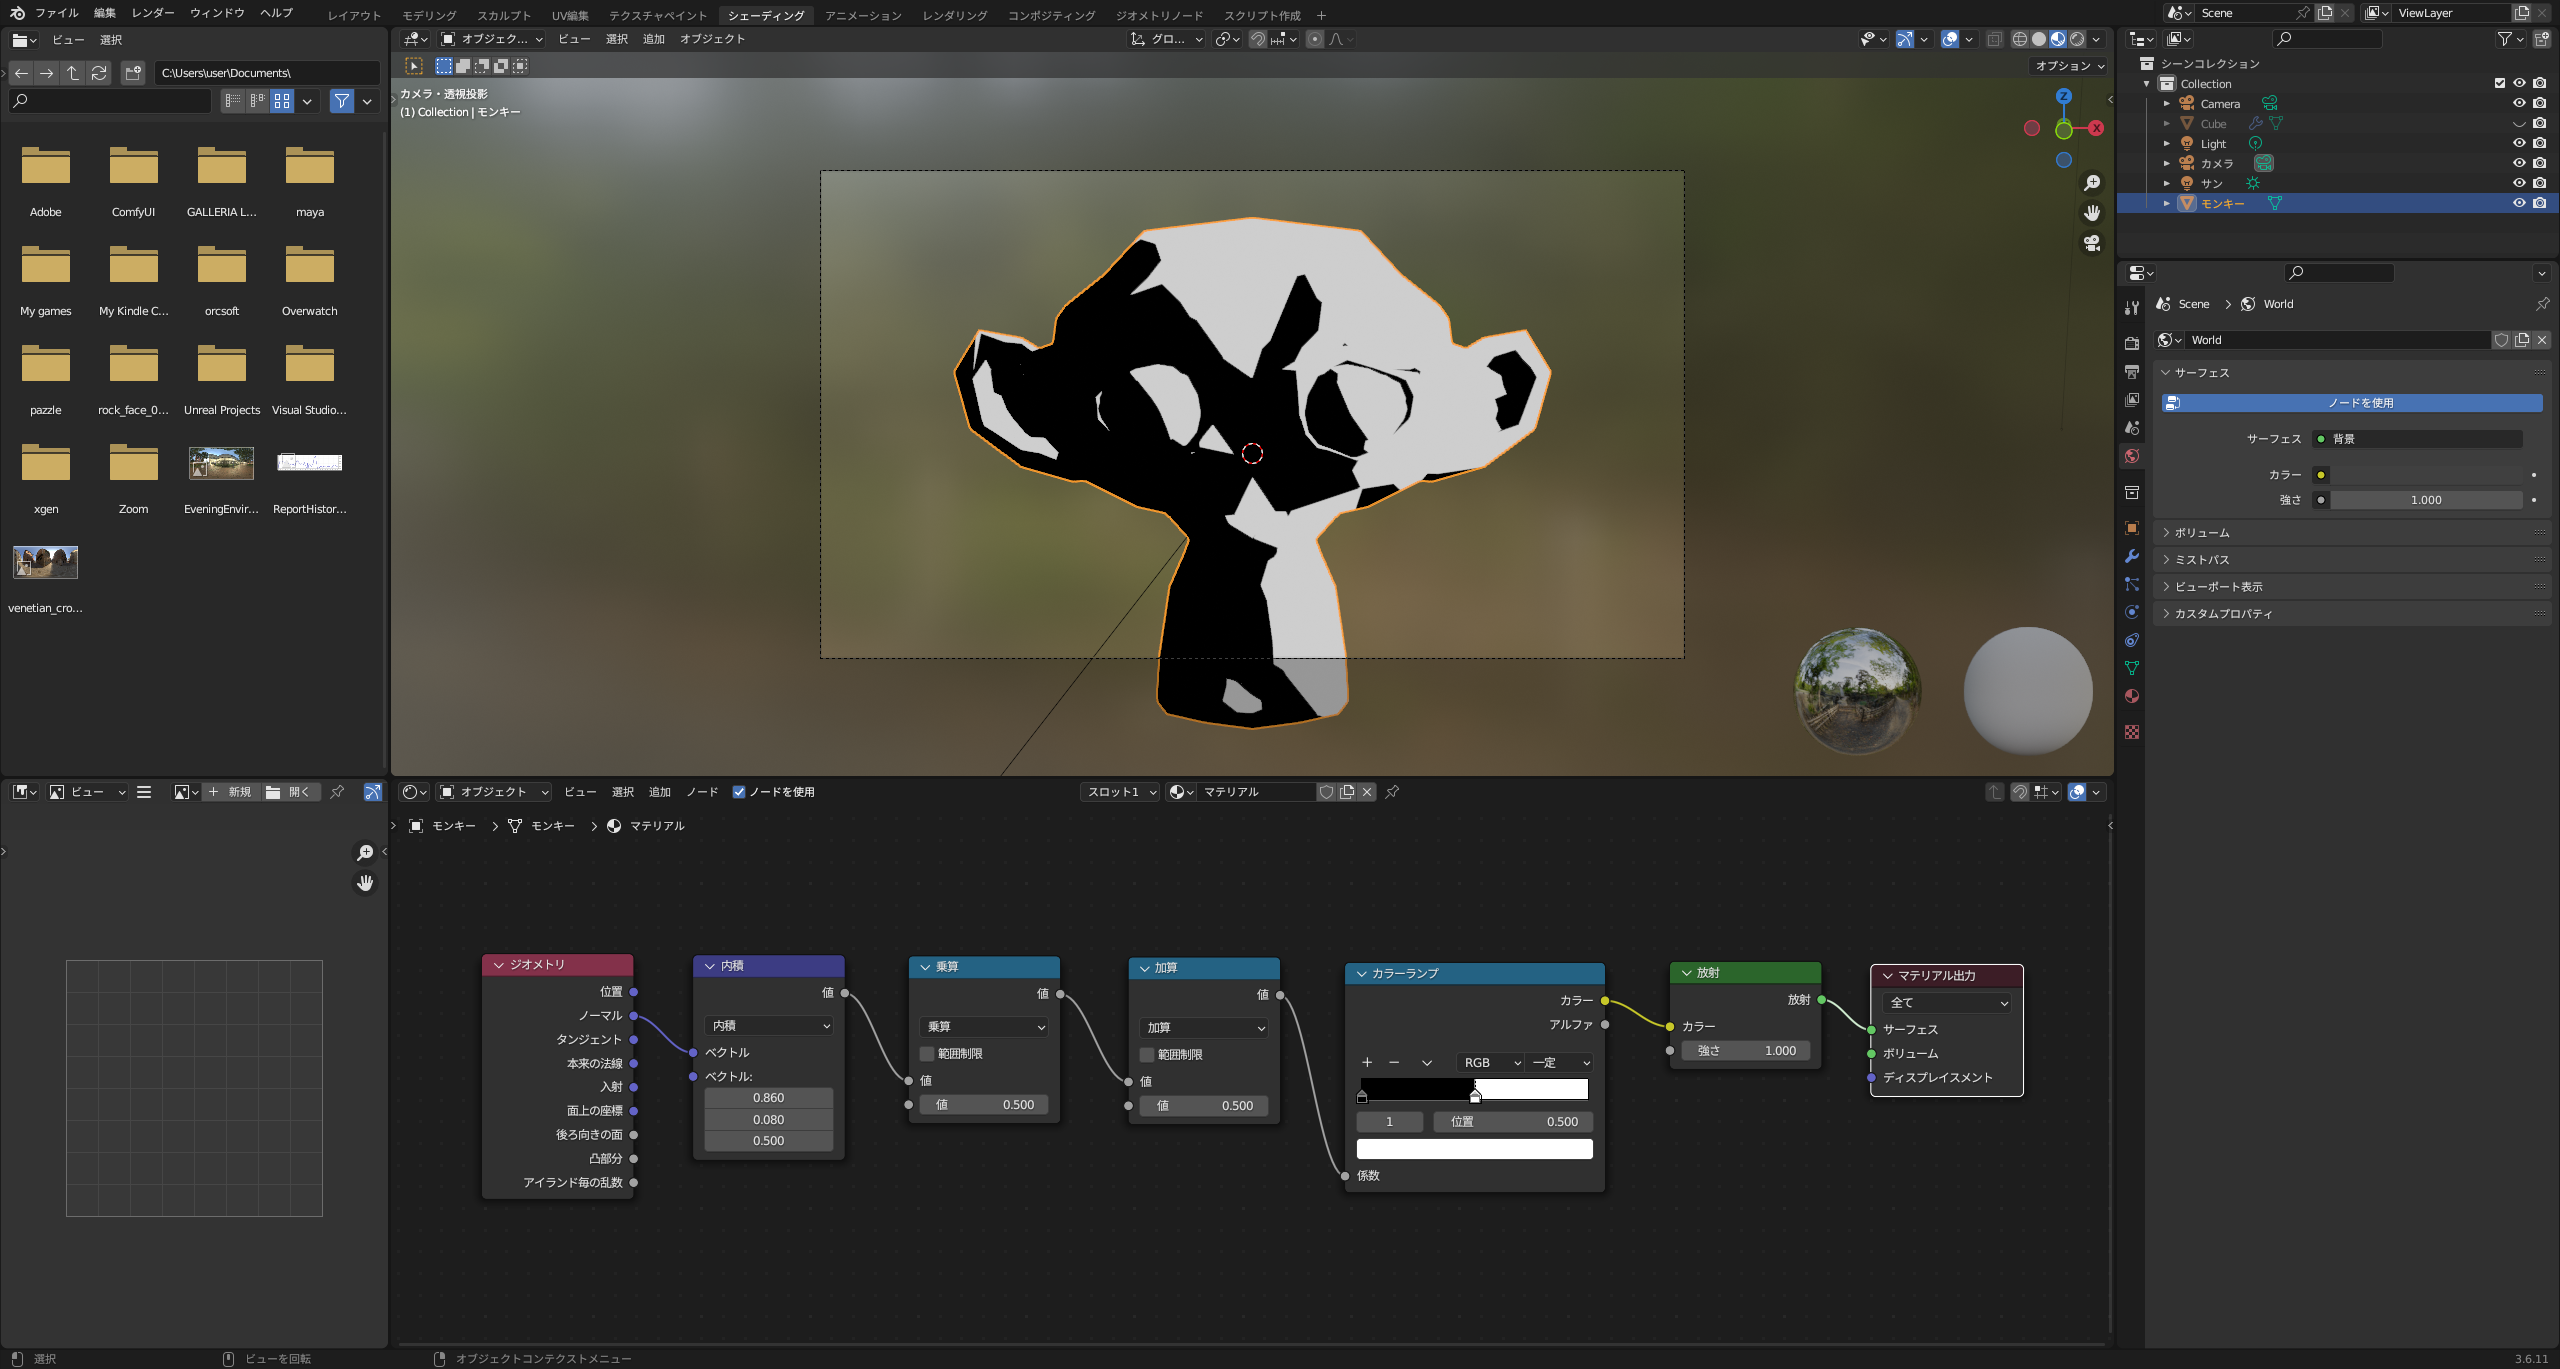
Task: Open the Texture properties checker icon
Action: 2132,732
